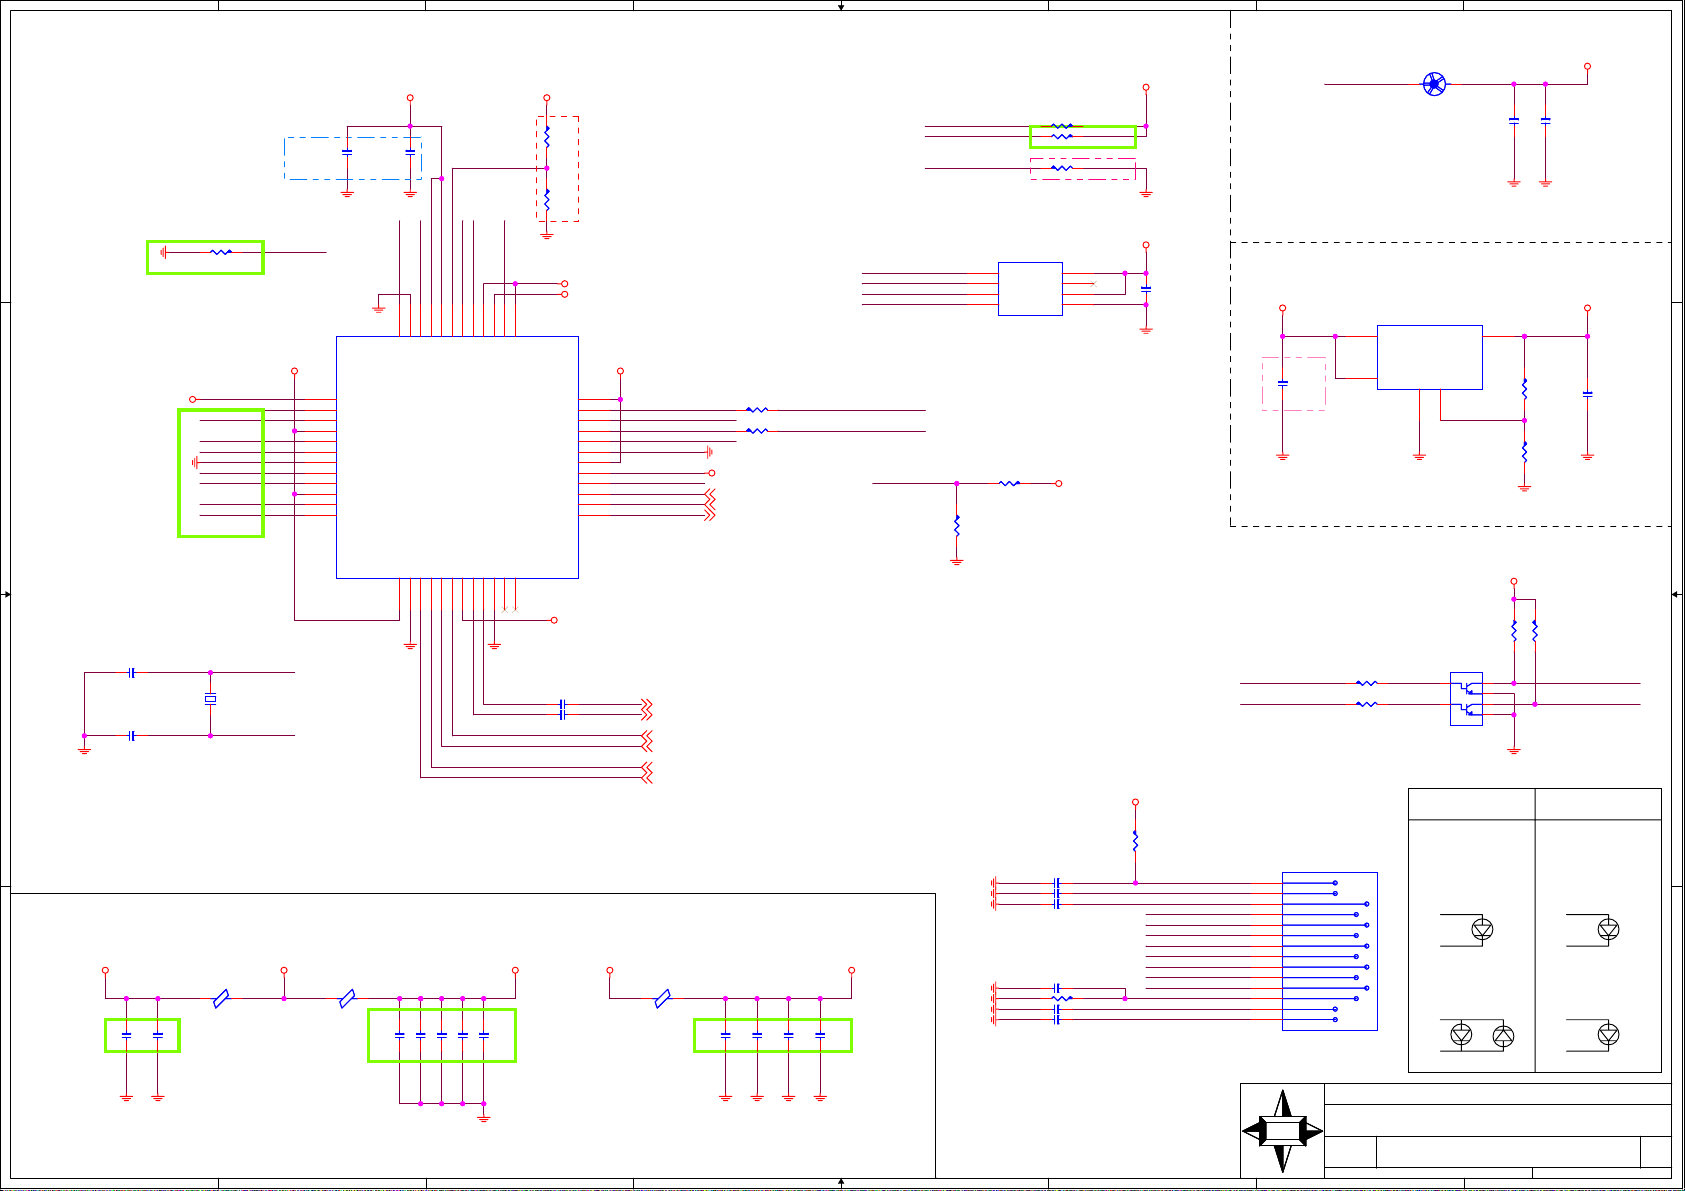Select lower resistor inside red dashed box
The image size is (1685, 1191).
pyautogui.click(x=547, y=200)
